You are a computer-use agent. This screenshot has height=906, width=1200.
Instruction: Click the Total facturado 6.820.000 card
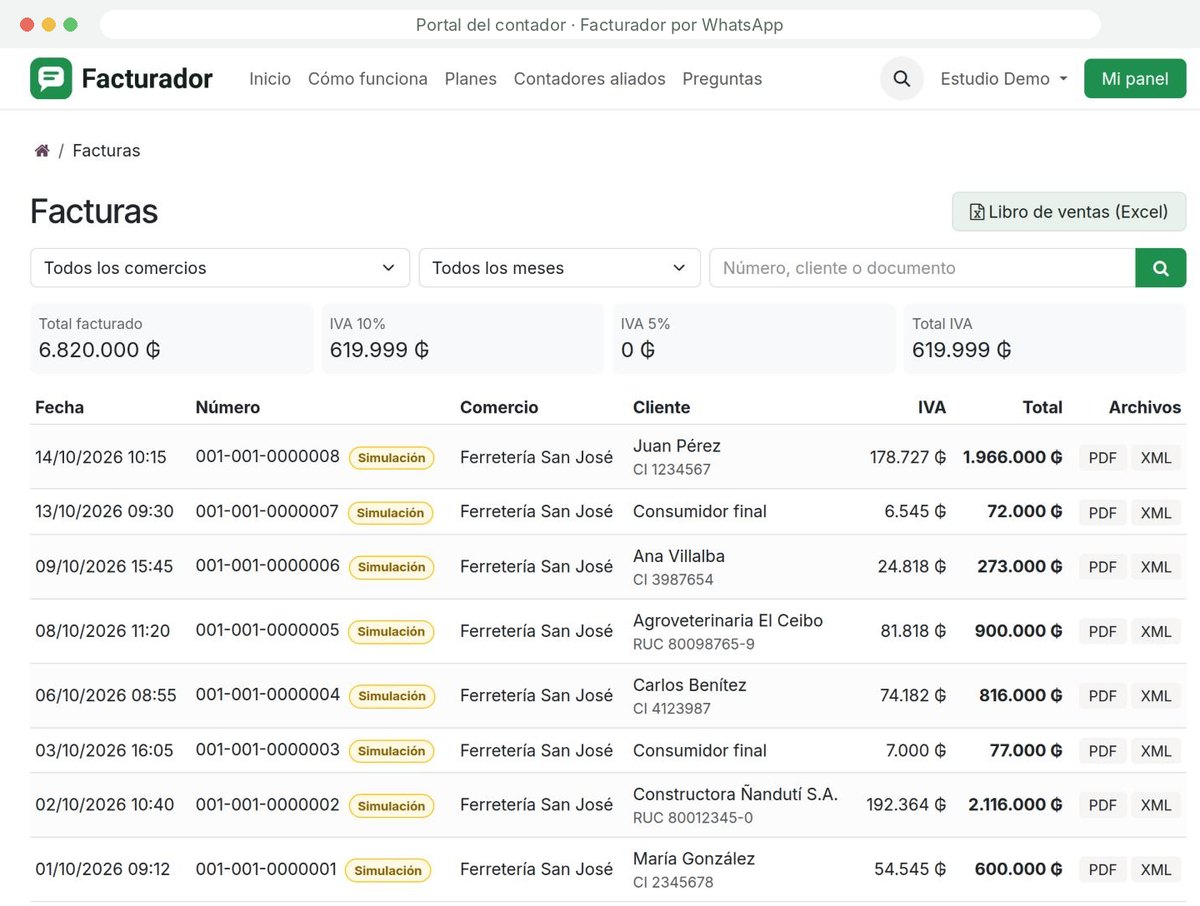172,339
